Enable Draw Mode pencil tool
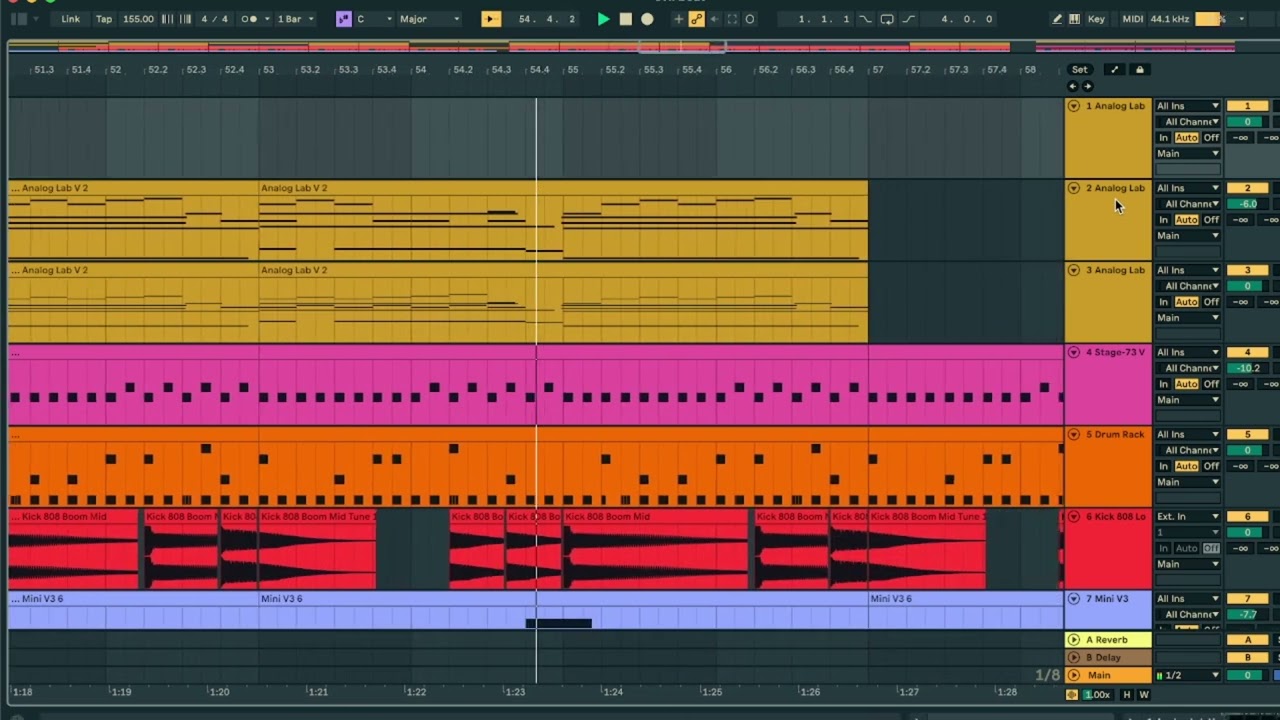The height and width of the screenshot is (720, 1280). coord(1057,19)
